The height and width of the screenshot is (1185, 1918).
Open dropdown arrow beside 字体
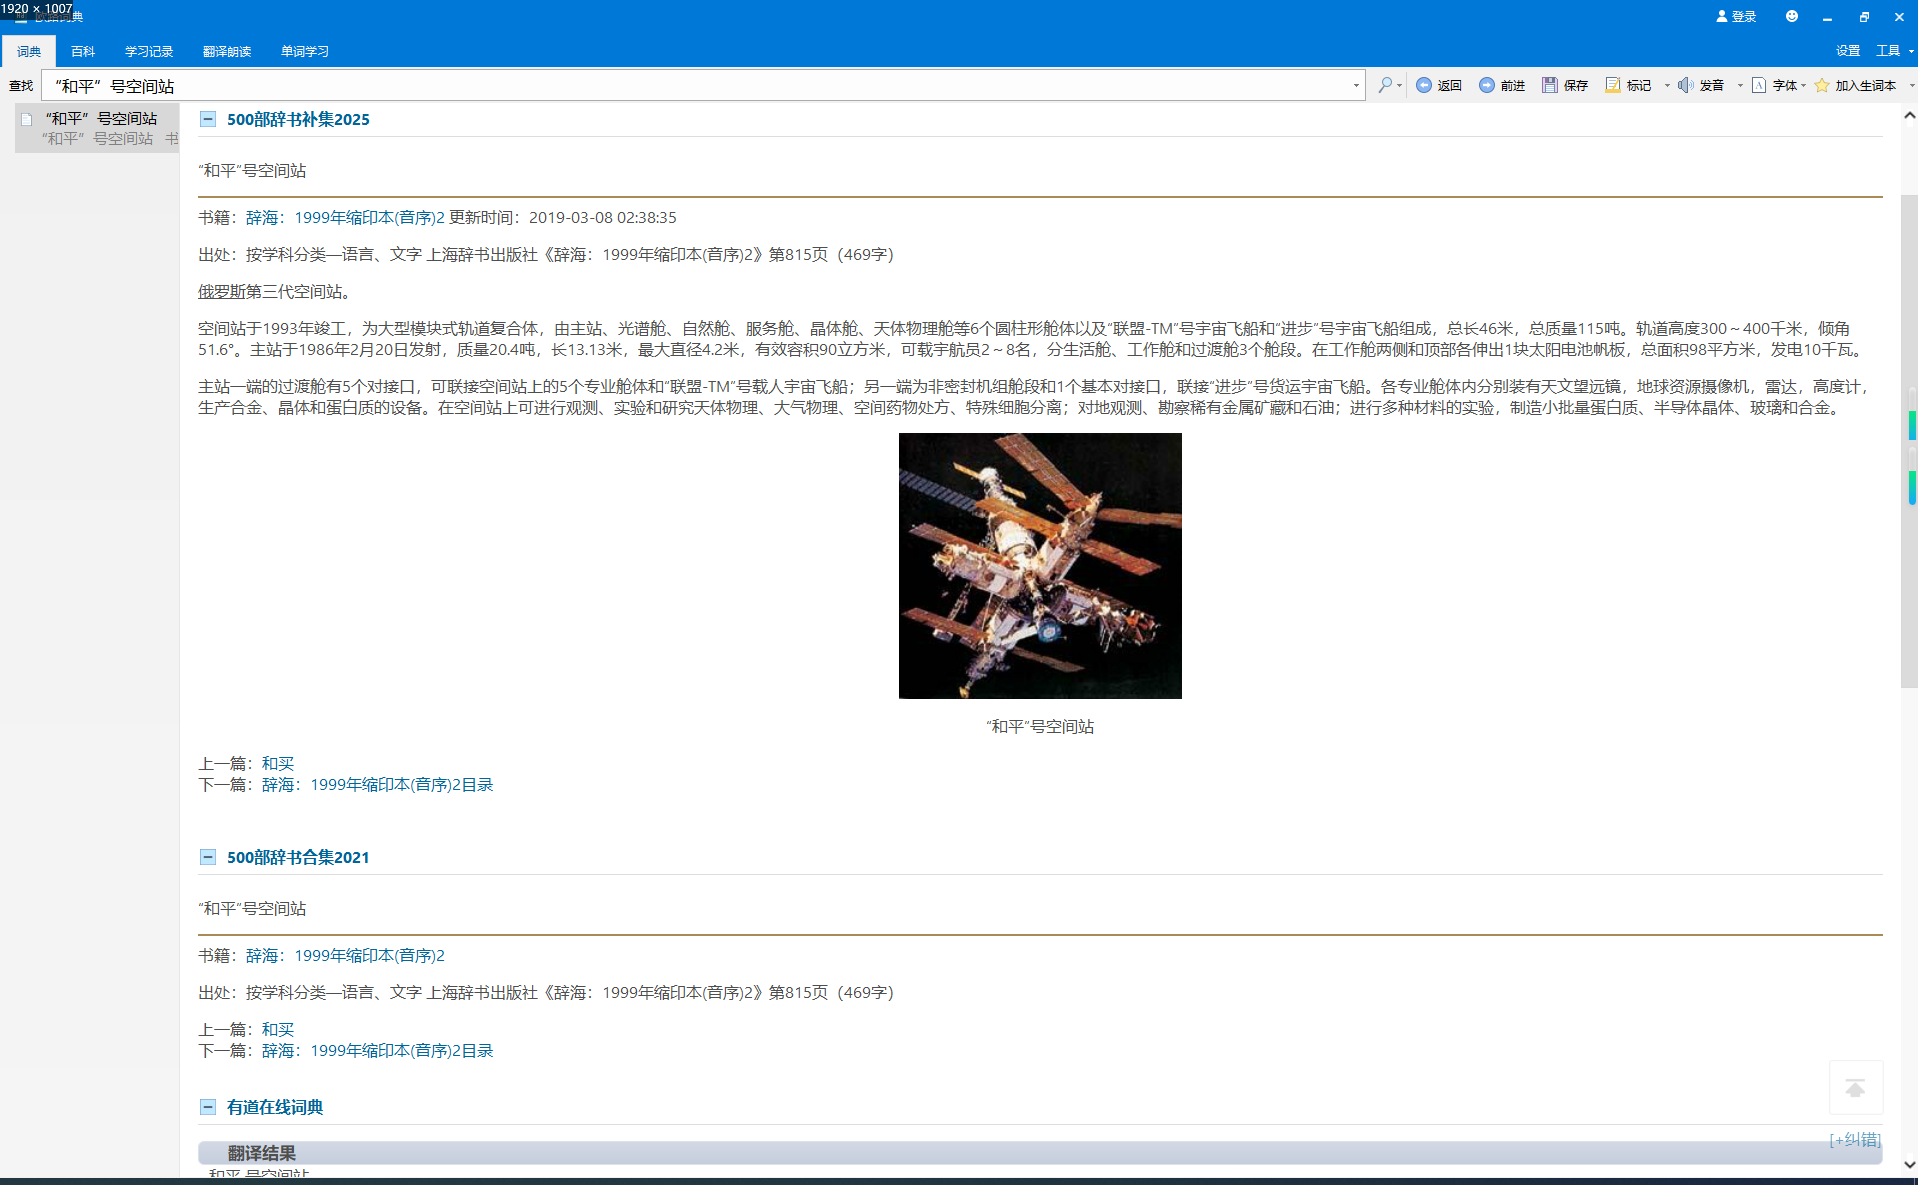click(x=1803, y=85)
